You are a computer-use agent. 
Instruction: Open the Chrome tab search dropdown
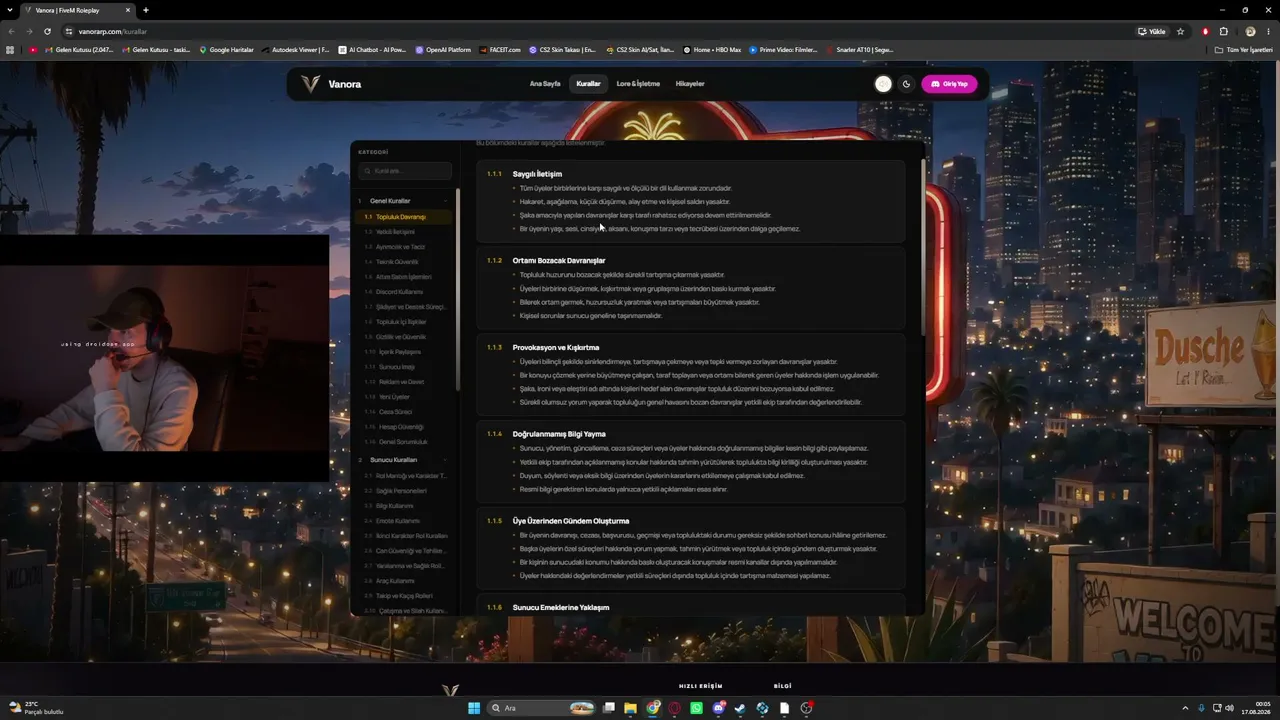click(11, 10)
